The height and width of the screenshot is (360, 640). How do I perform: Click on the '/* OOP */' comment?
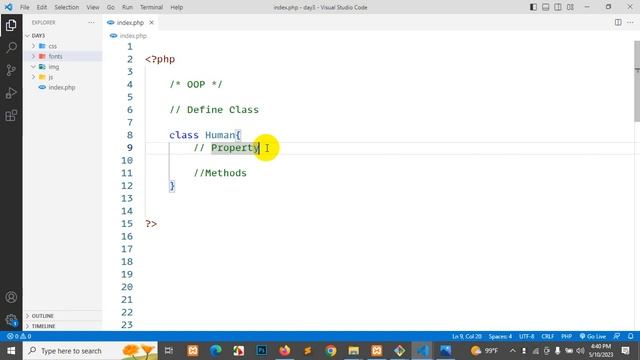(x=196, y=84)
